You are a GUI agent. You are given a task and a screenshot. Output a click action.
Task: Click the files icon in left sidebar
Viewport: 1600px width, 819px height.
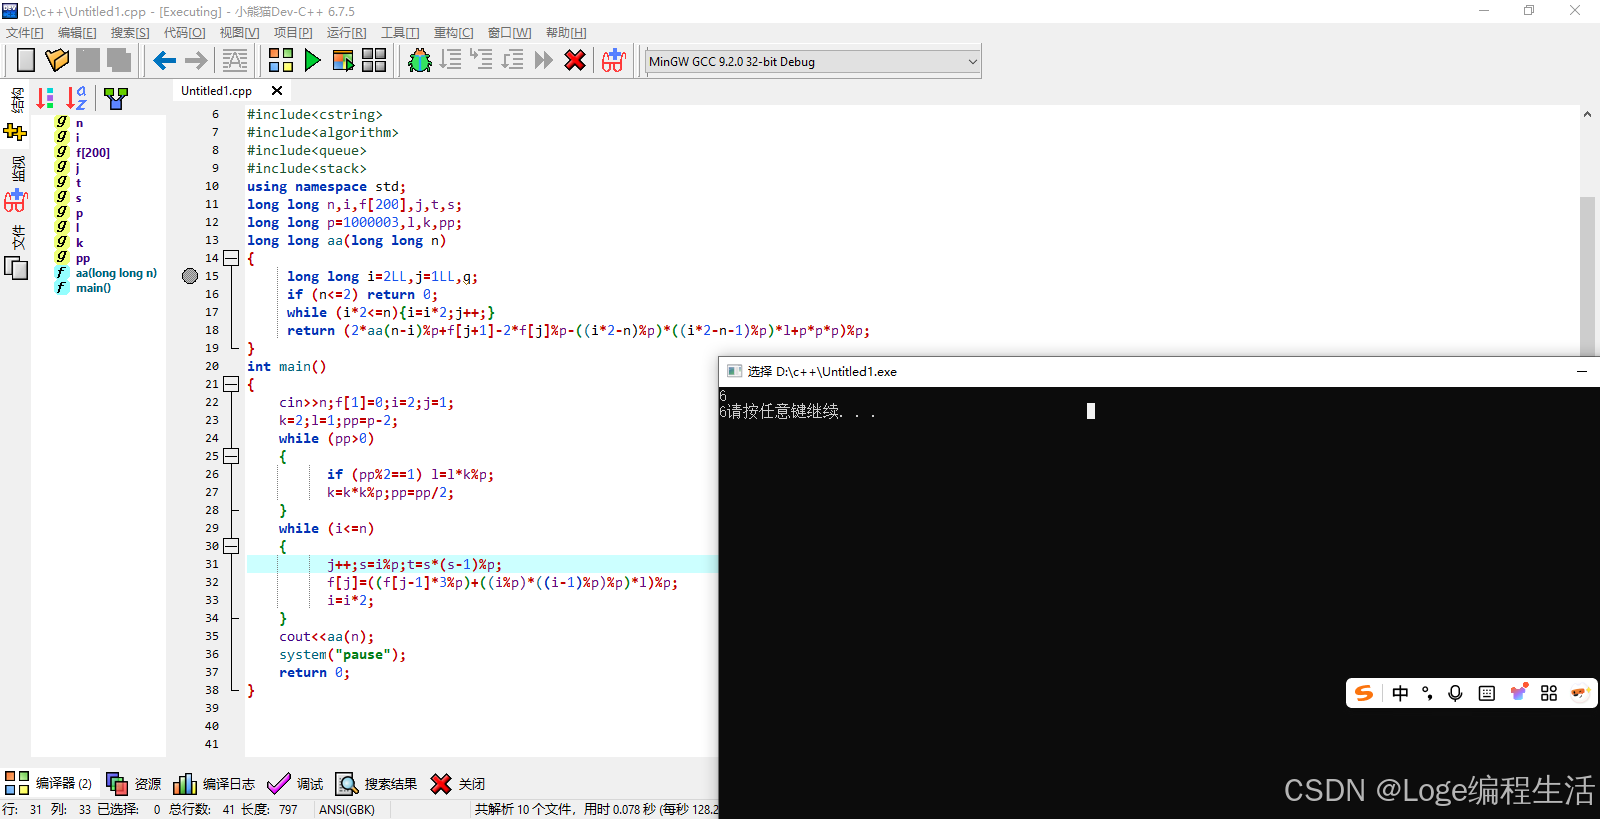(16, 268)
